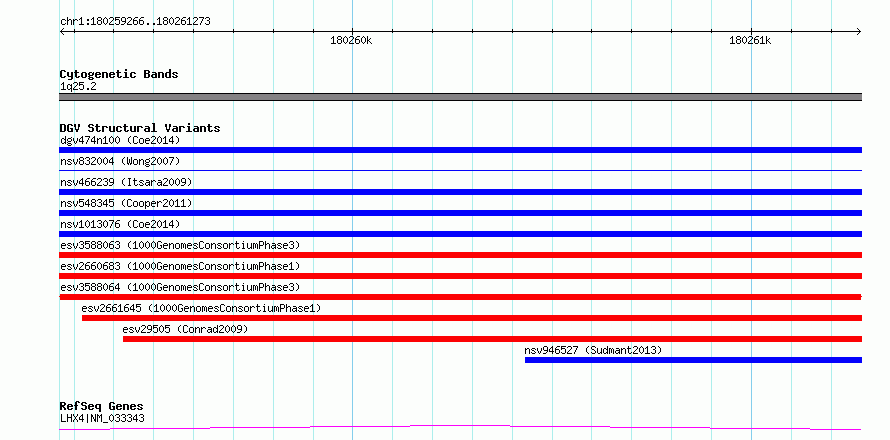Click esv2660683 1000 Genomes Phase1 label
The width and height of the screenshot is (890, 440).
(x=180, y=266)
